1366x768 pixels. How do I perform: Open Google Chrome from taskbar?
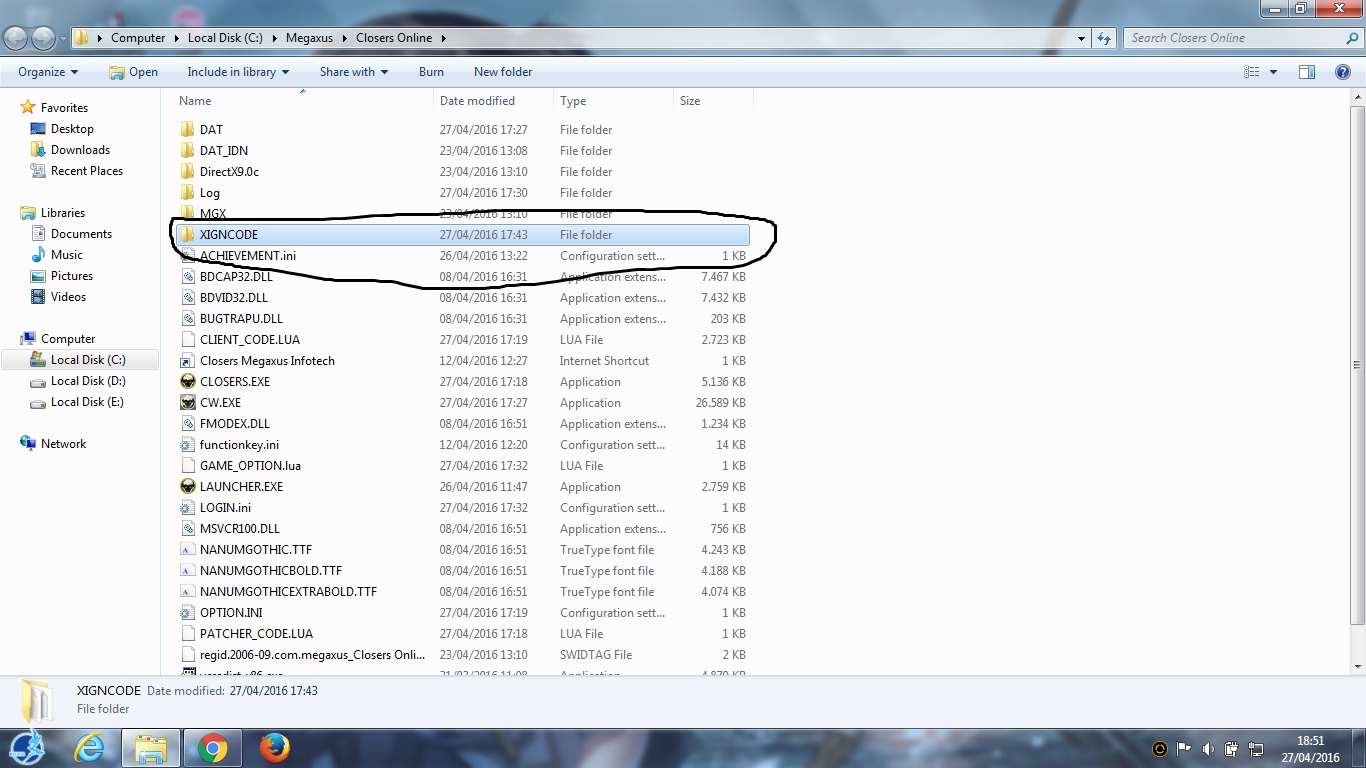pos(212,748)
